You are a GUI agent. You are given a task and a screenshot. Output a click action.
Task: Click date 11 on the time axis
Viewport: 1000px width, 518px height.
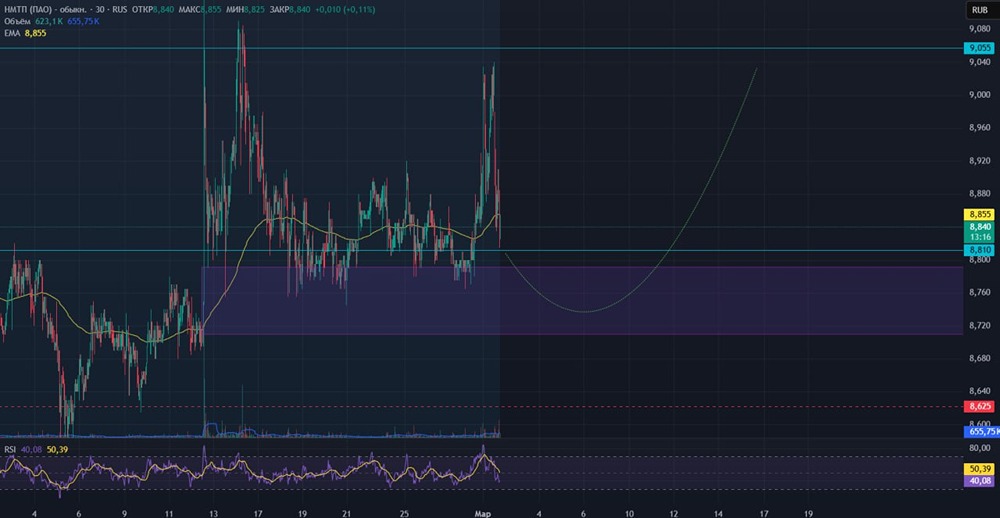(x=169, y=512)
